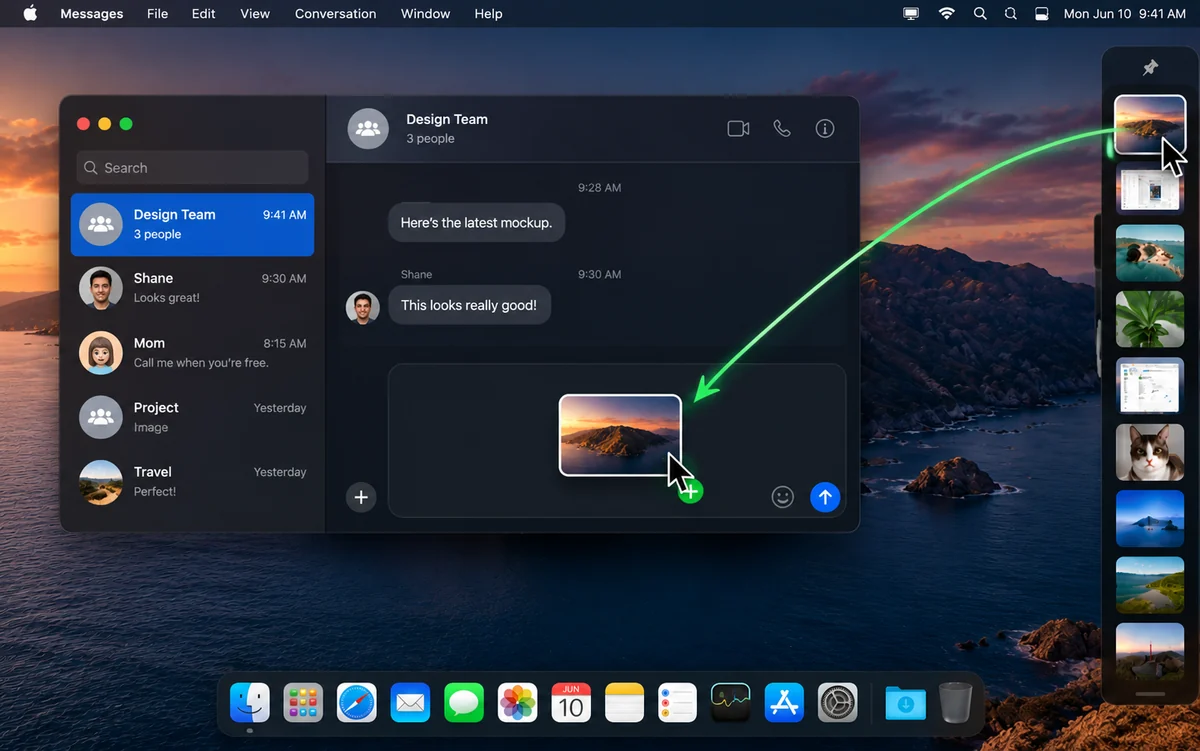
Task: Click the "Here's the latest mockup." message
Action: [476, 223]
